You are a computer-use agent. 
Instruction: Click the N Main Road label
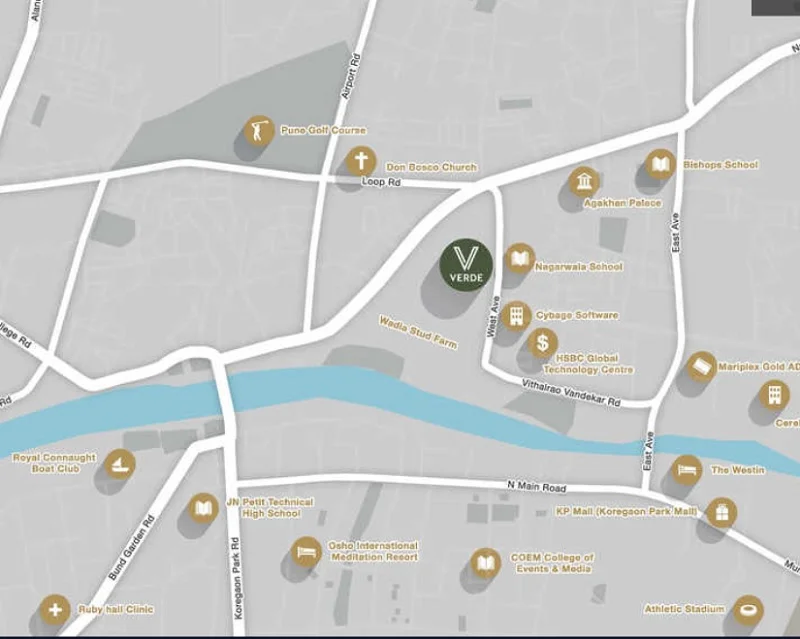[x=537, y=486]
